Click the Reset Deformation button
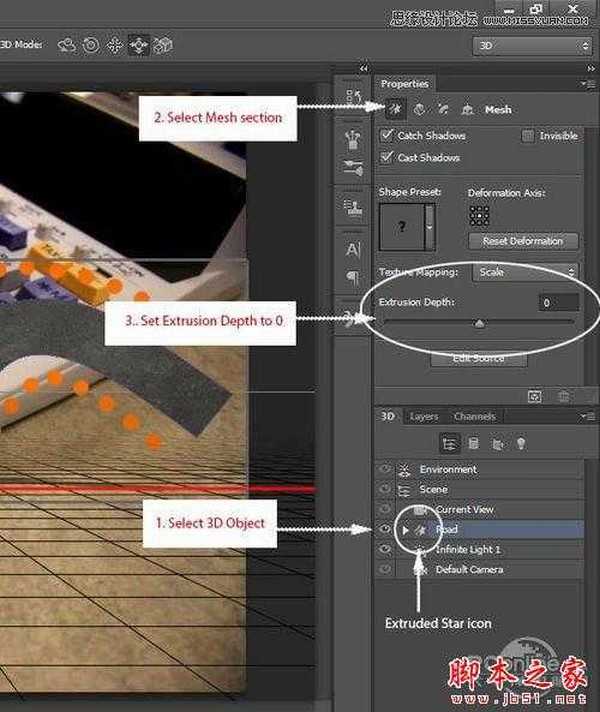The width and height of the screenshot is (600, 712). (522, 241)
